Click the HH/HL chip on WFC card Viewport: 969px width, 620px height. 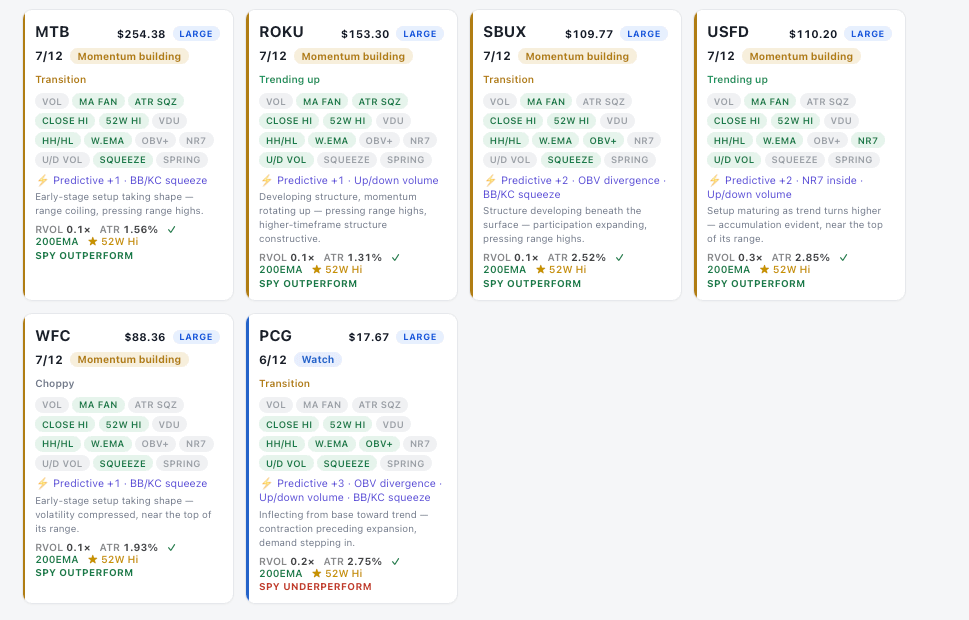click(57, 444)
